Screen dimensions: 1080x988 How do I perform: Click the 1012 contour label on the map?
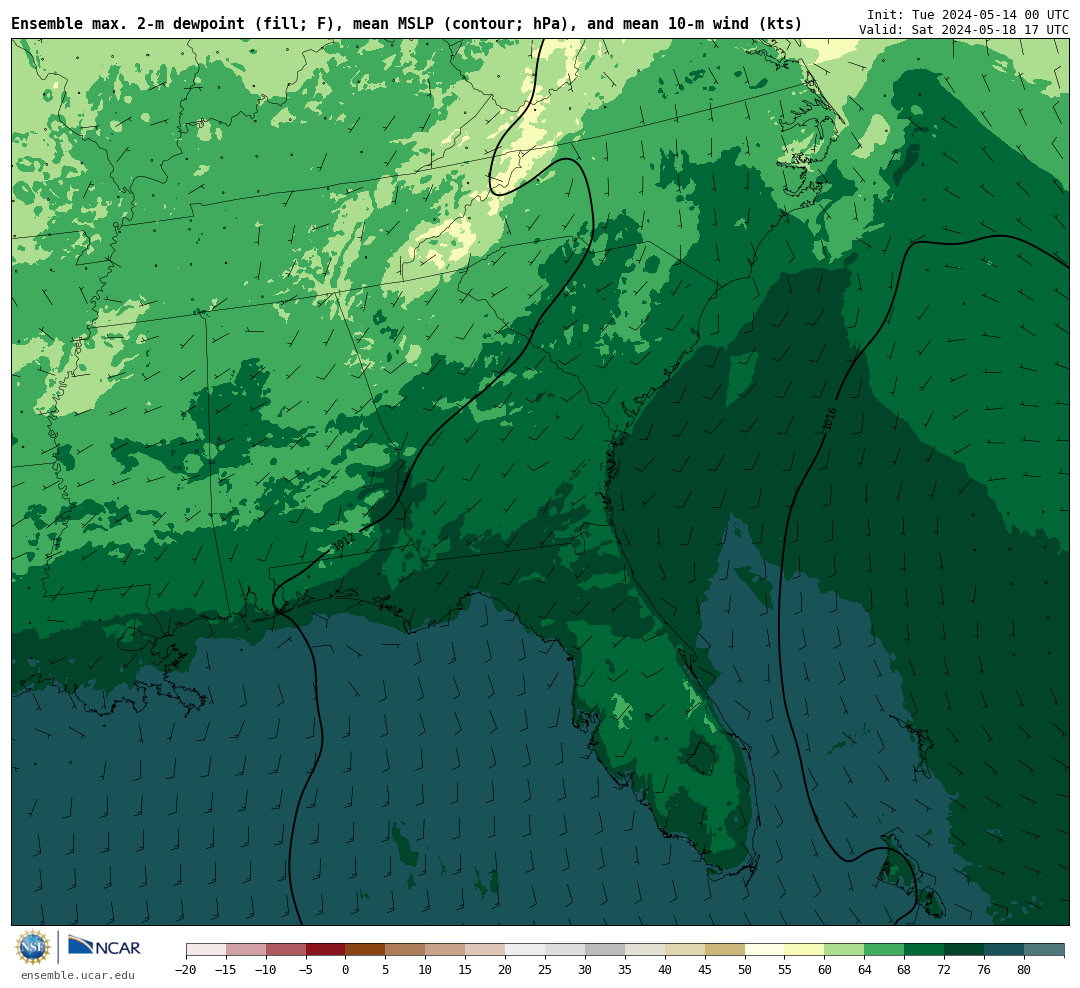(x=343, y=542)
